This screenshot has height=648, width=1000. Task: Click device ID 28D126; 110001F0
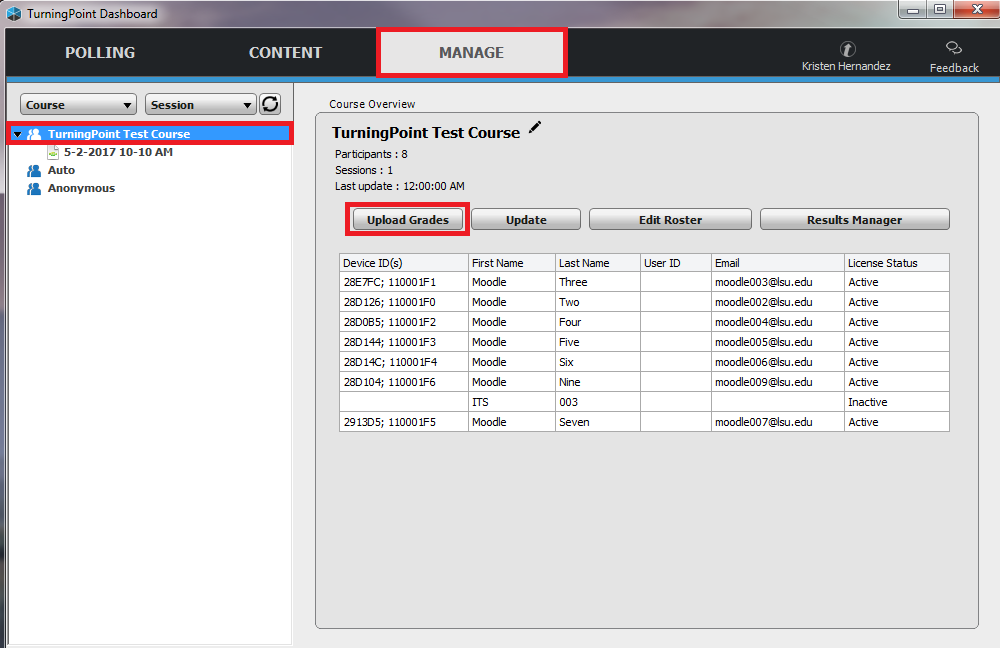404,302
